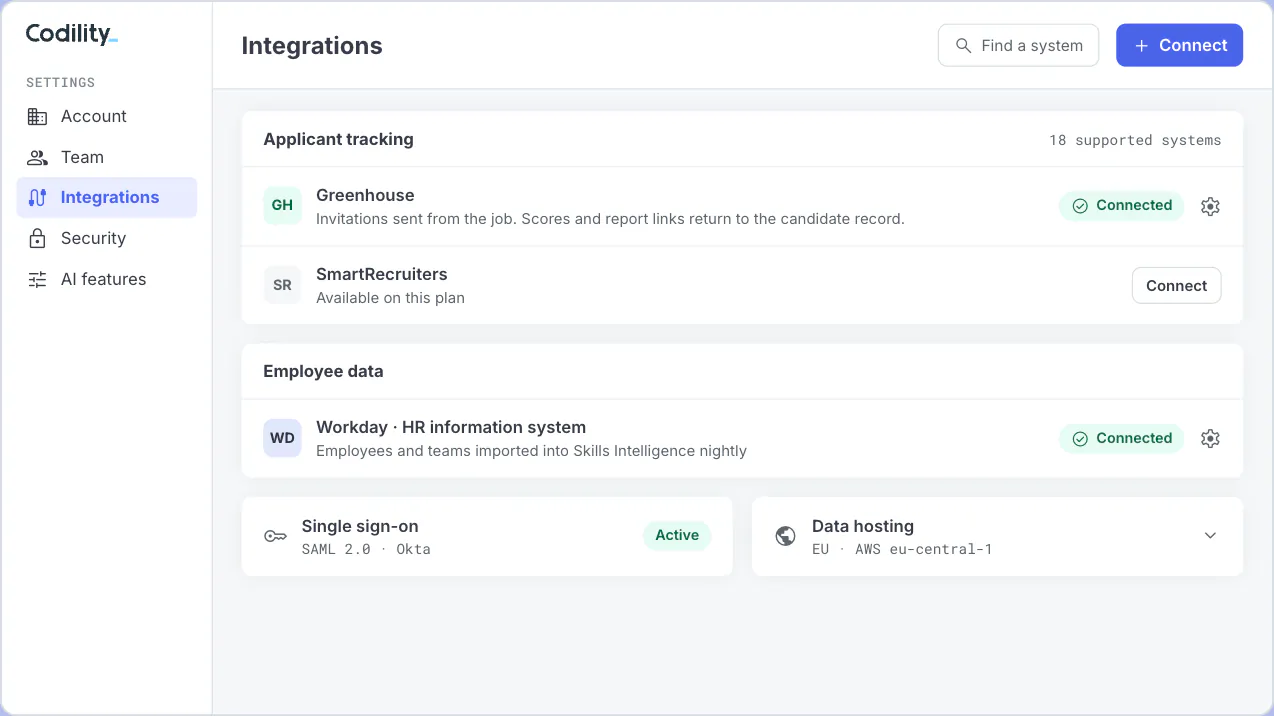Click the SmartRecruiters integration name
Image resolution: width=1274 pixels, height=716 pixels.
pyautogui.click(x=382, y=274)
